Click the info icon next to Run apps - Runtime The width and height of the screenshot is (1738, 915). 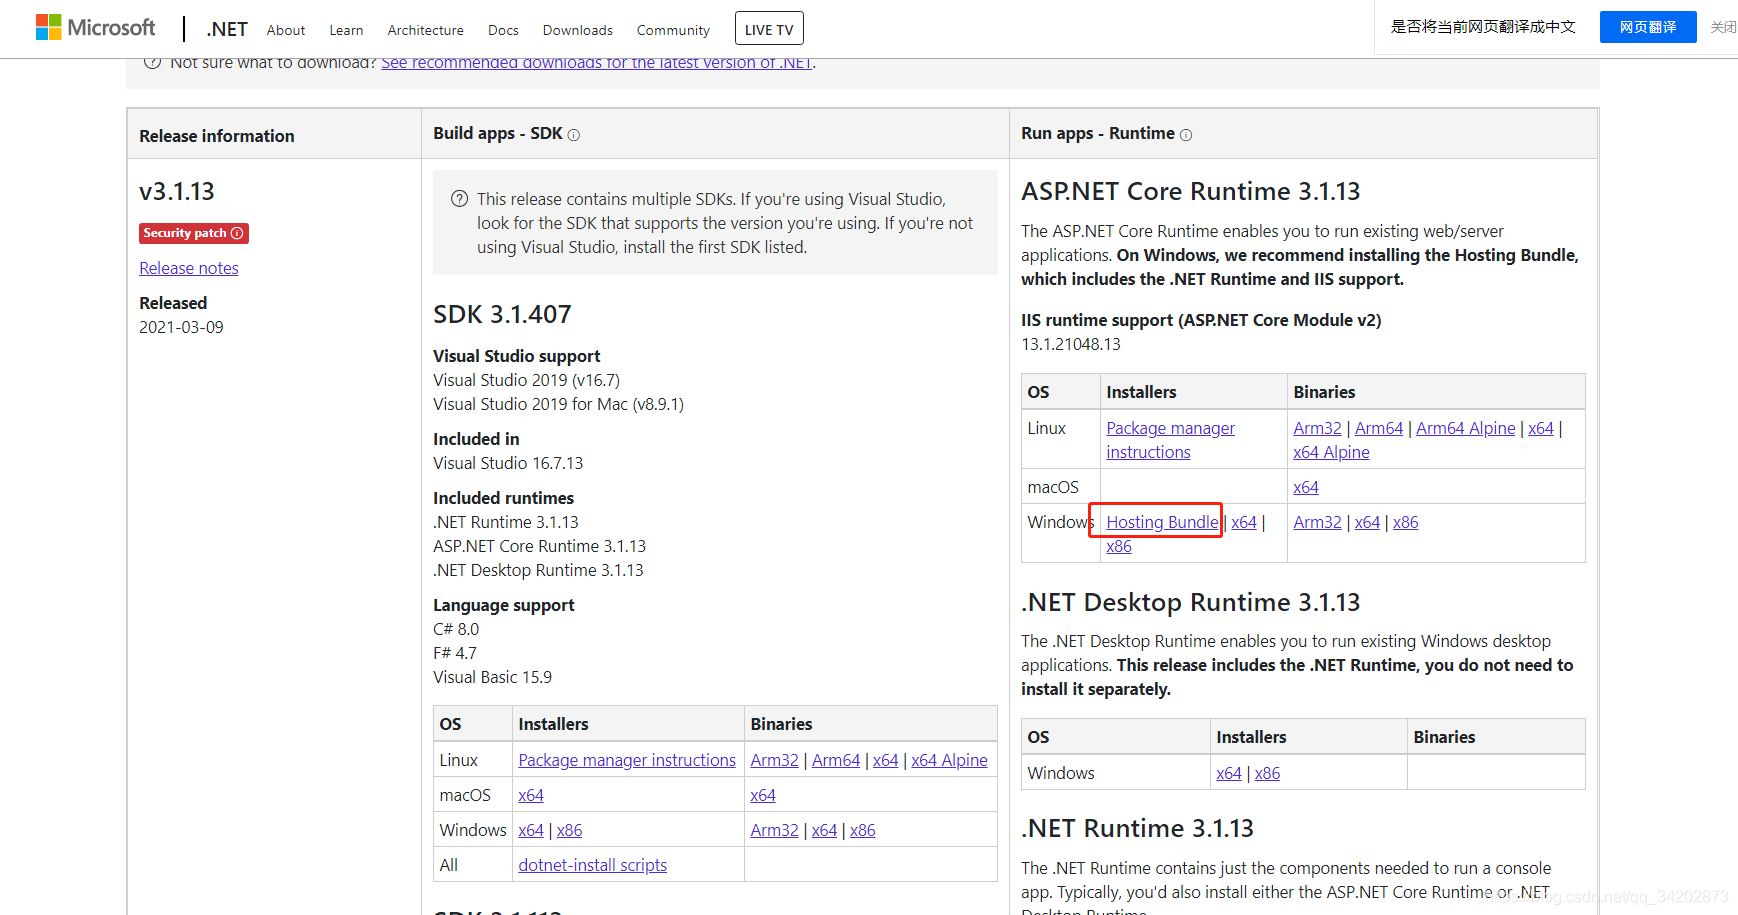[1186, 135]
